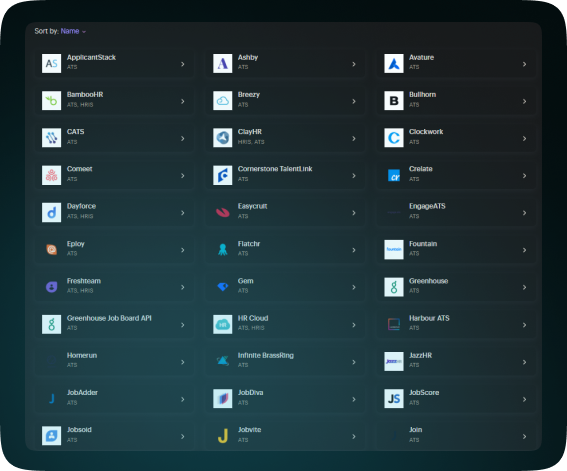Click the ClayHR circular logo icon
The image size is (567, 471).
[x=222, y=138]
